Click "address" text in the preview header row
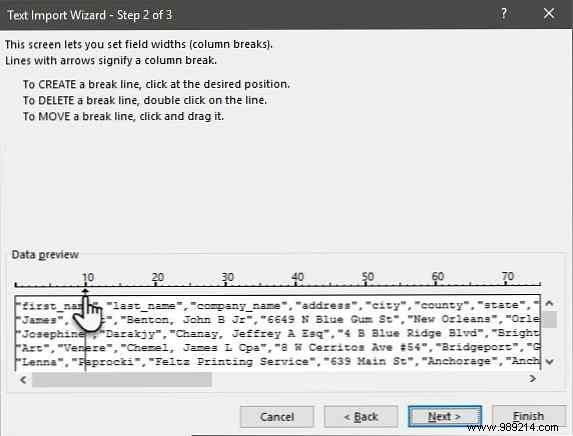 click(x=326, y=305)
